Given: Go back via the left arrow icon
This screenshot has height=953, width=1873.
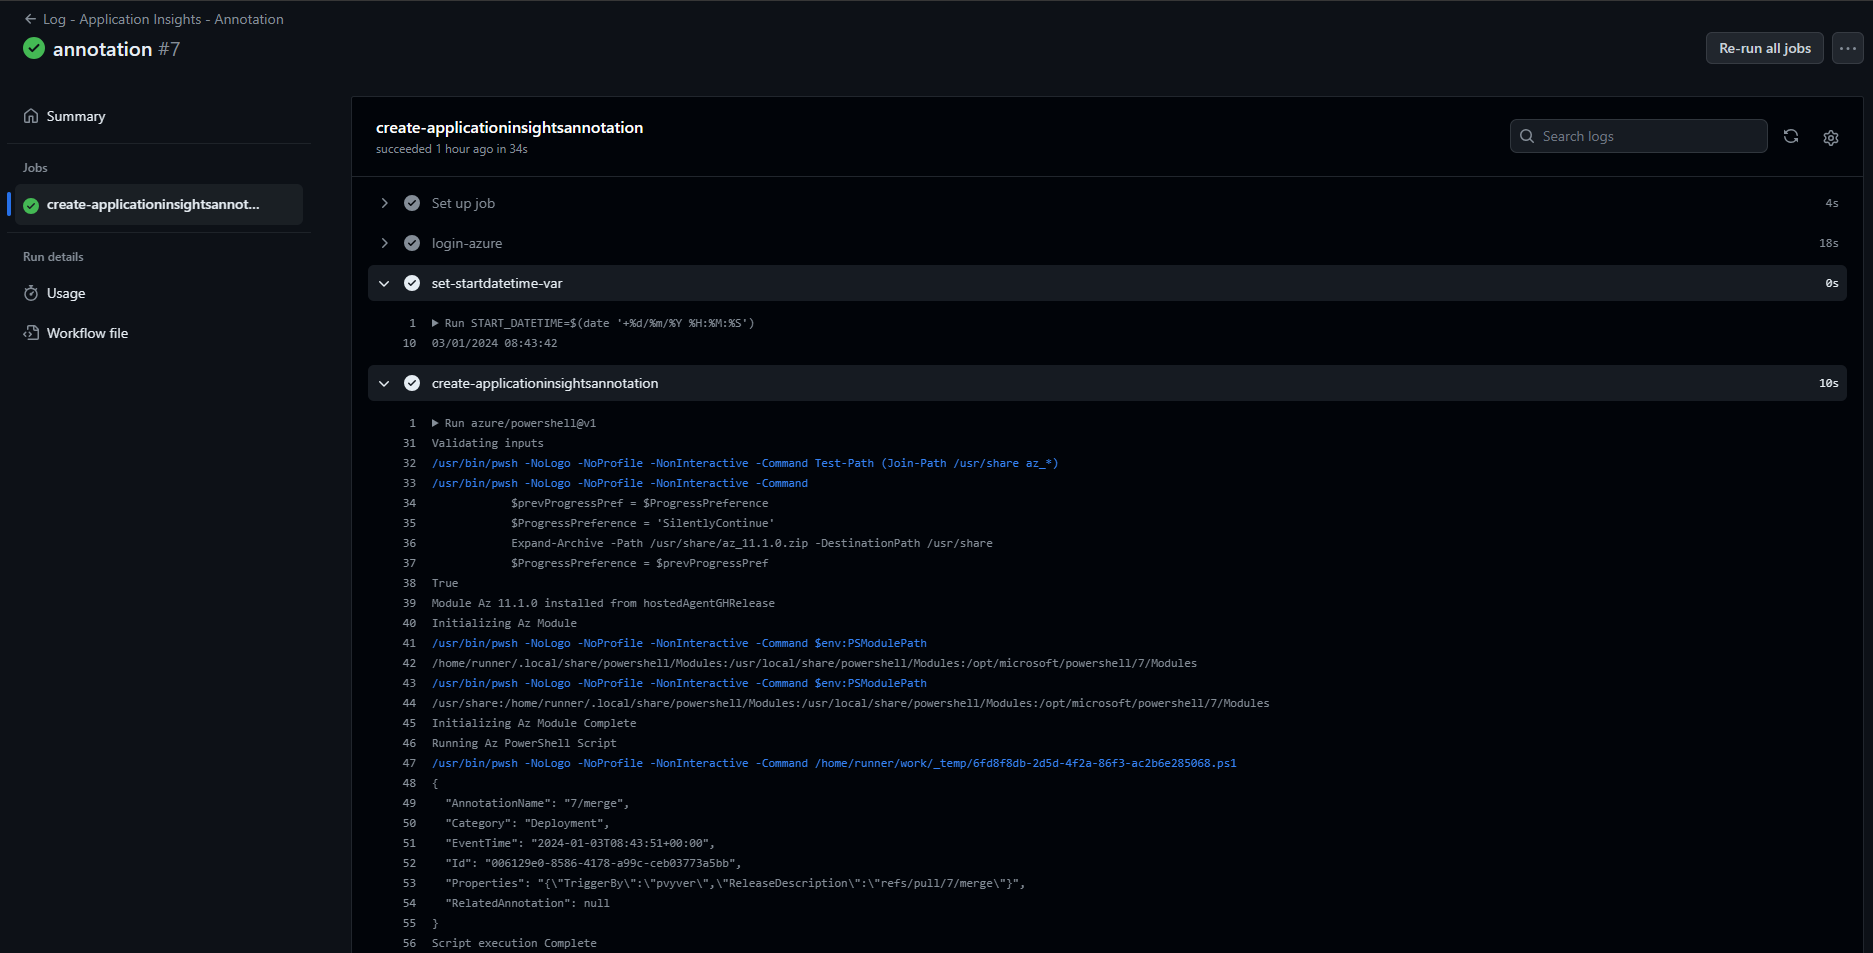Looking at the screenshot, I should (x=30, y=19).
